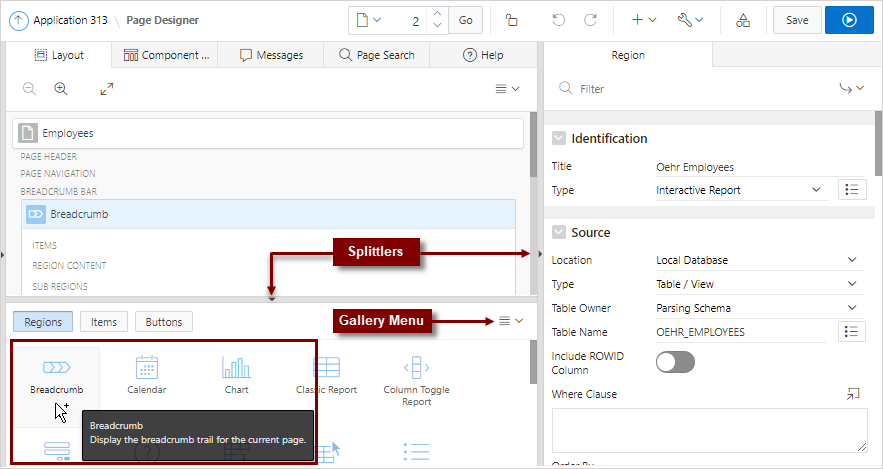Open the Table Owner dropdown
This screenshot has height=469, width=883.
[x=759, y=308]
